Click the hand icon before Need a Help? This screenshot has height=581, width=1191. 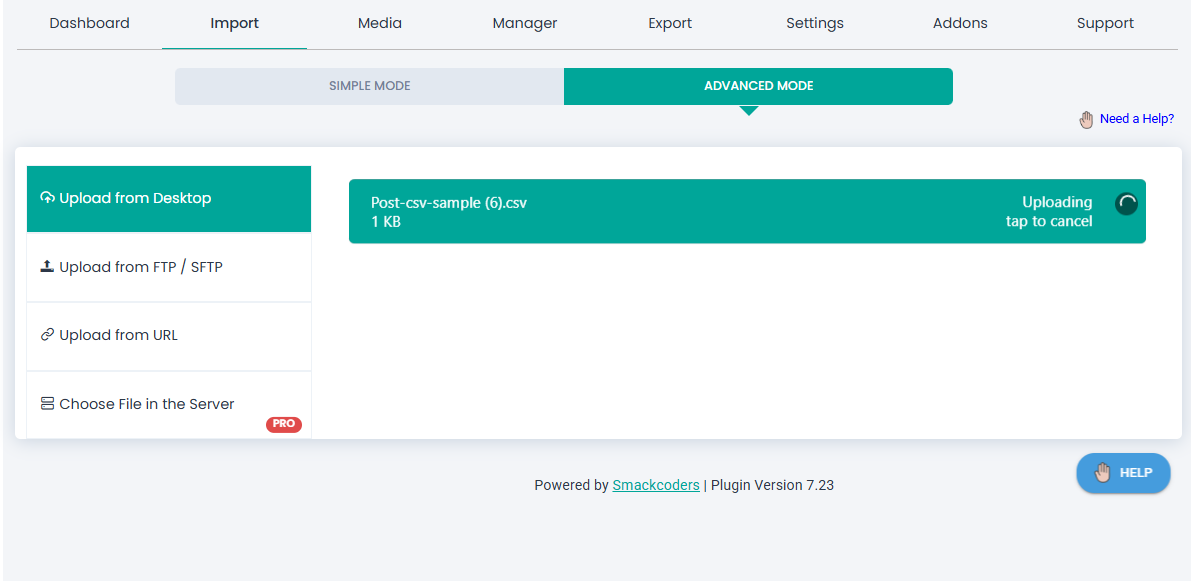coord(1087,119)
